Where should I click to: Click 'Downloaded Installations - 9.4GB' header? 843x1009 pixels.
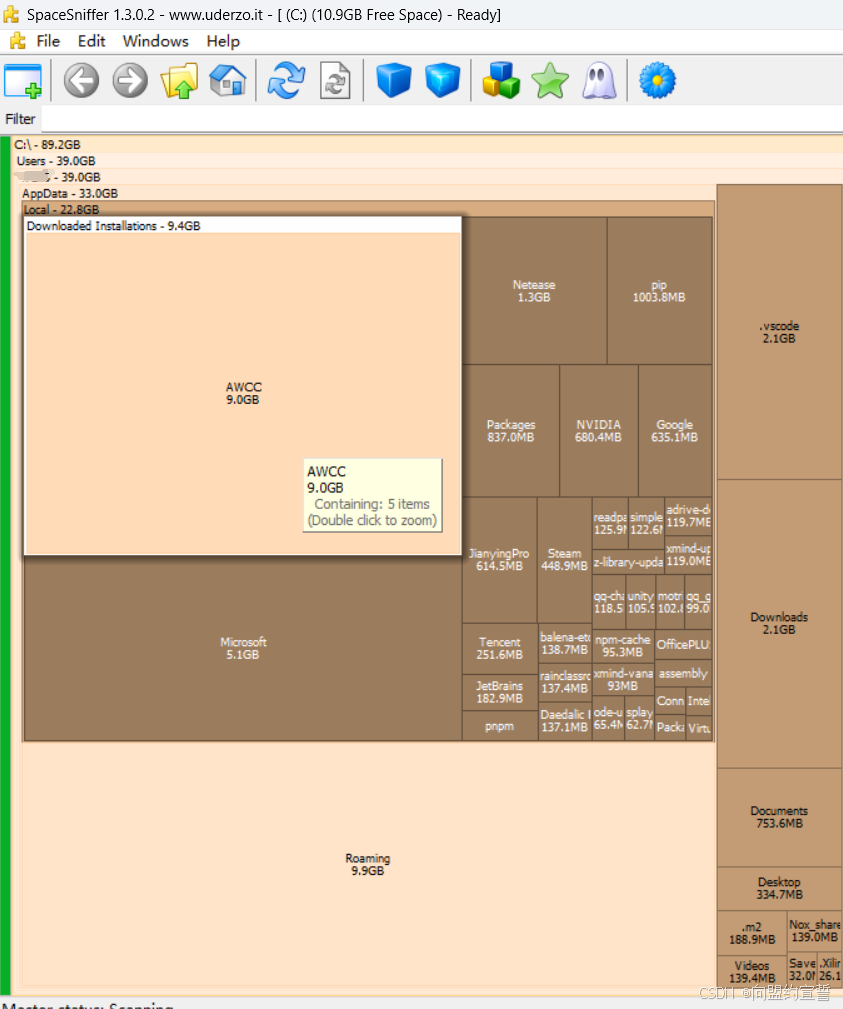(x=113, y=226)
